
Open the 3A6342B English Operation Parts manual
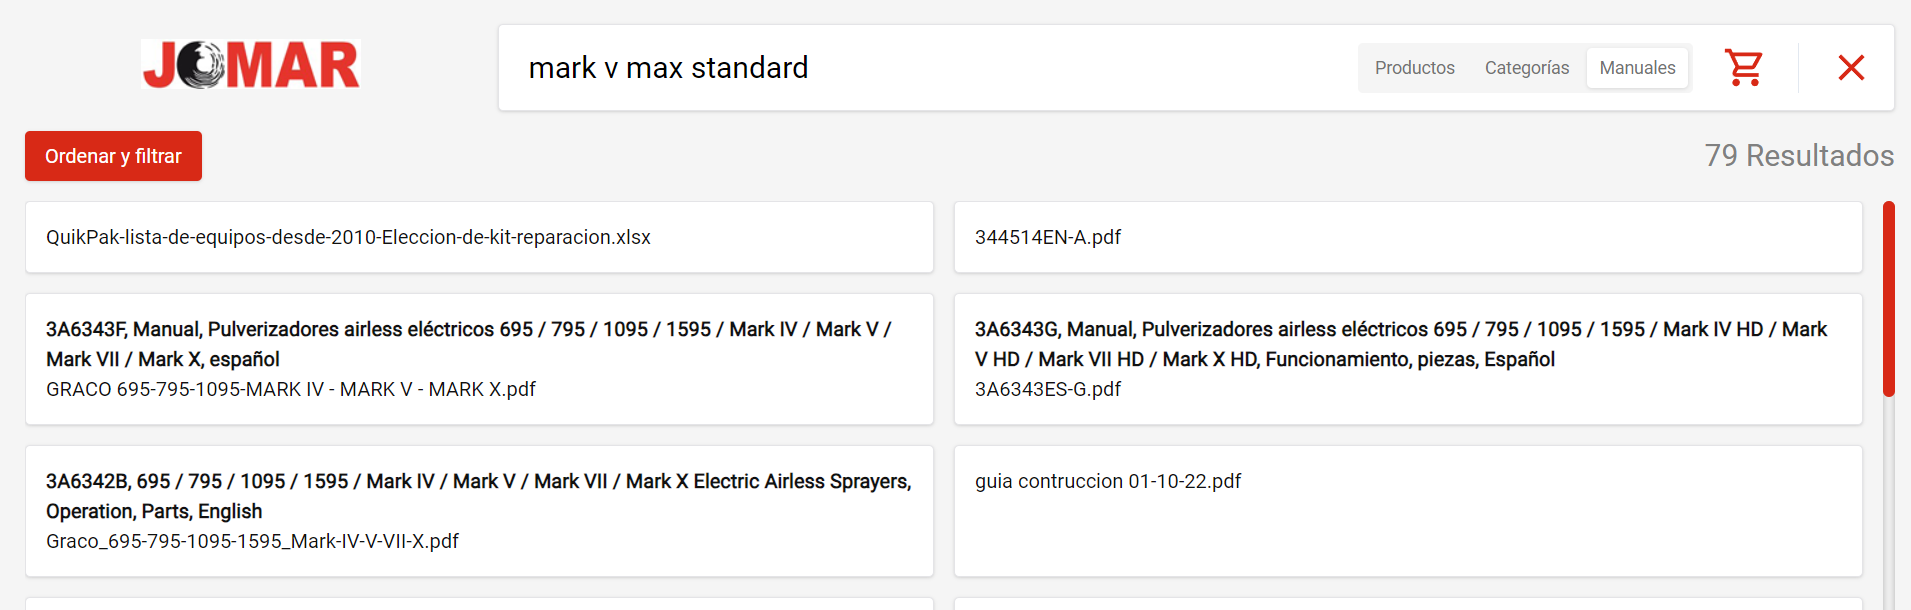point(478,495)
